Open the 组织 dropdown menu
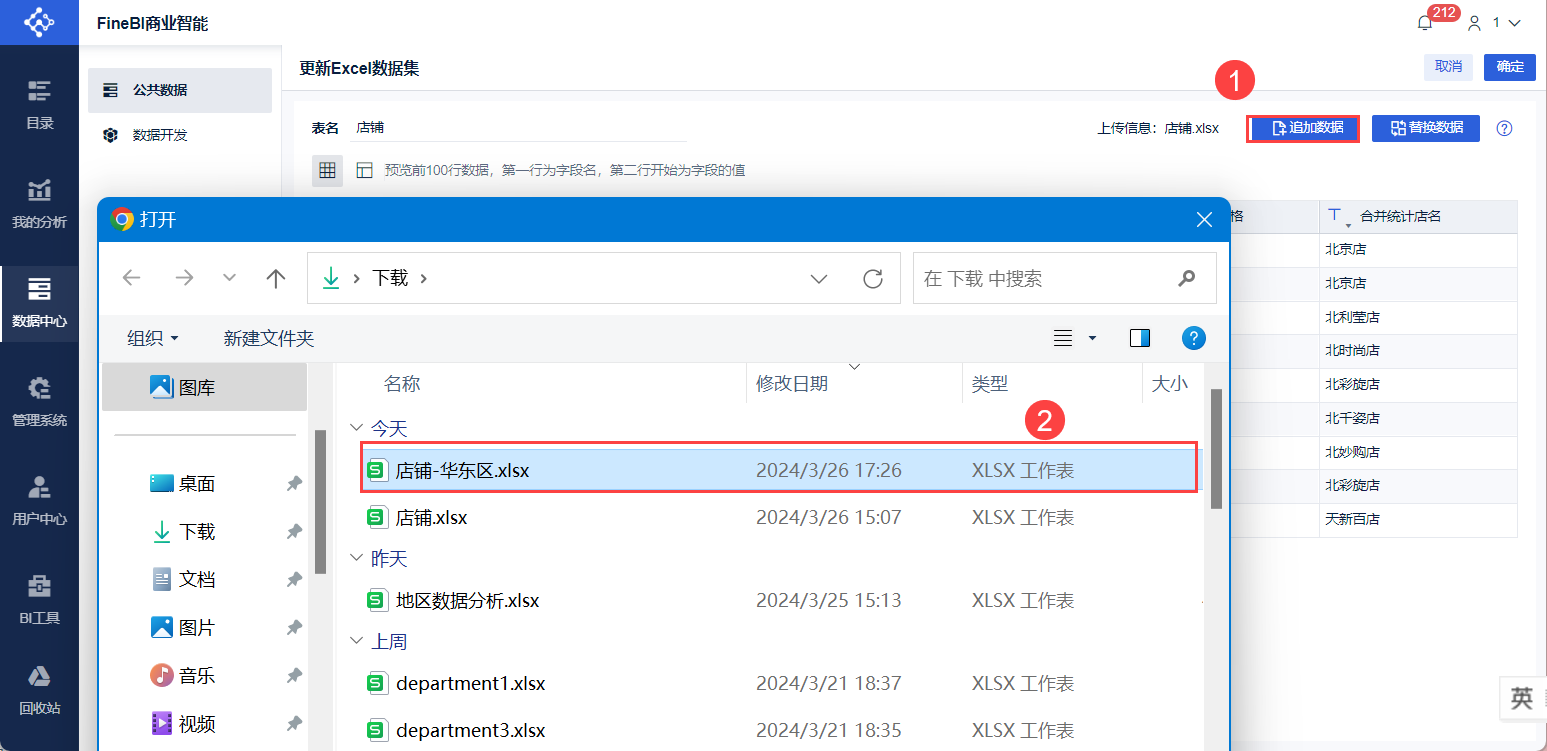The height and width of the screenshot is (751, 1547). (x=153, y=339)
